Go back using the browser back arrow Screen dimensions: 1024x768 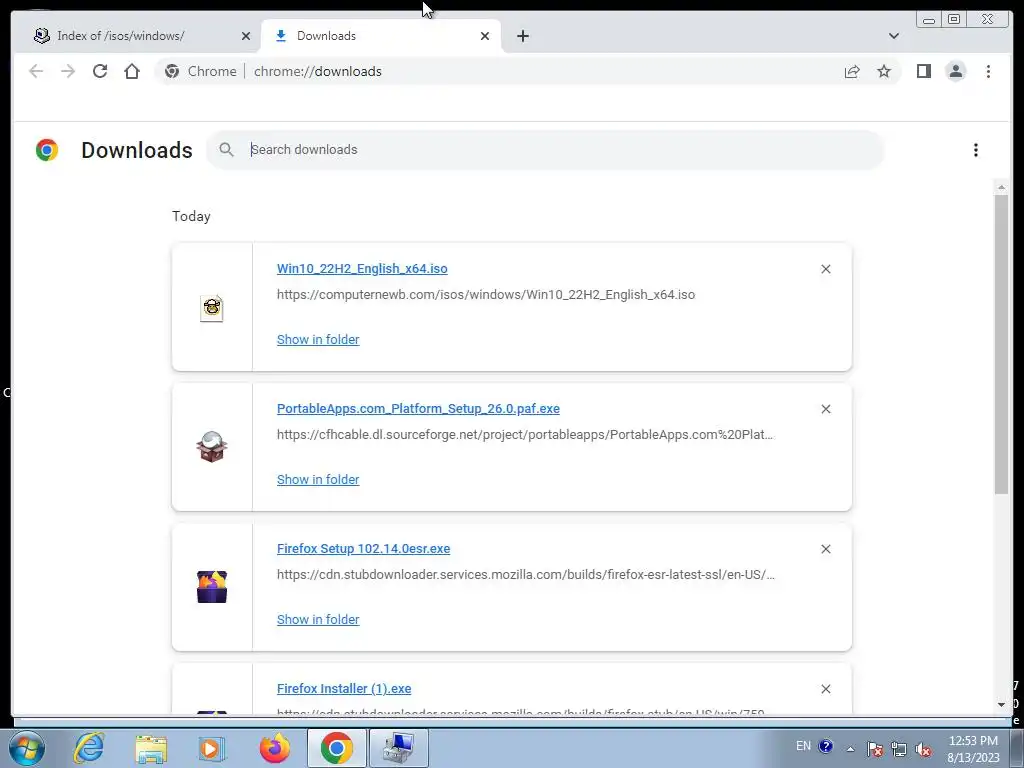click(36, 71)
